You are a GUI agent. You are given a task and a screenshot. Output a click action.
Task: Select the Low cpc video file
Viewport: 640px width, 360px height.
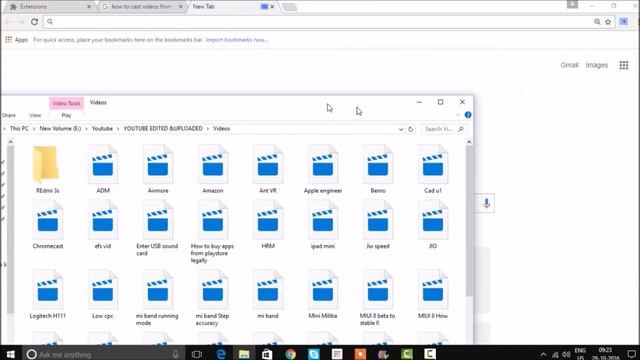103,295
